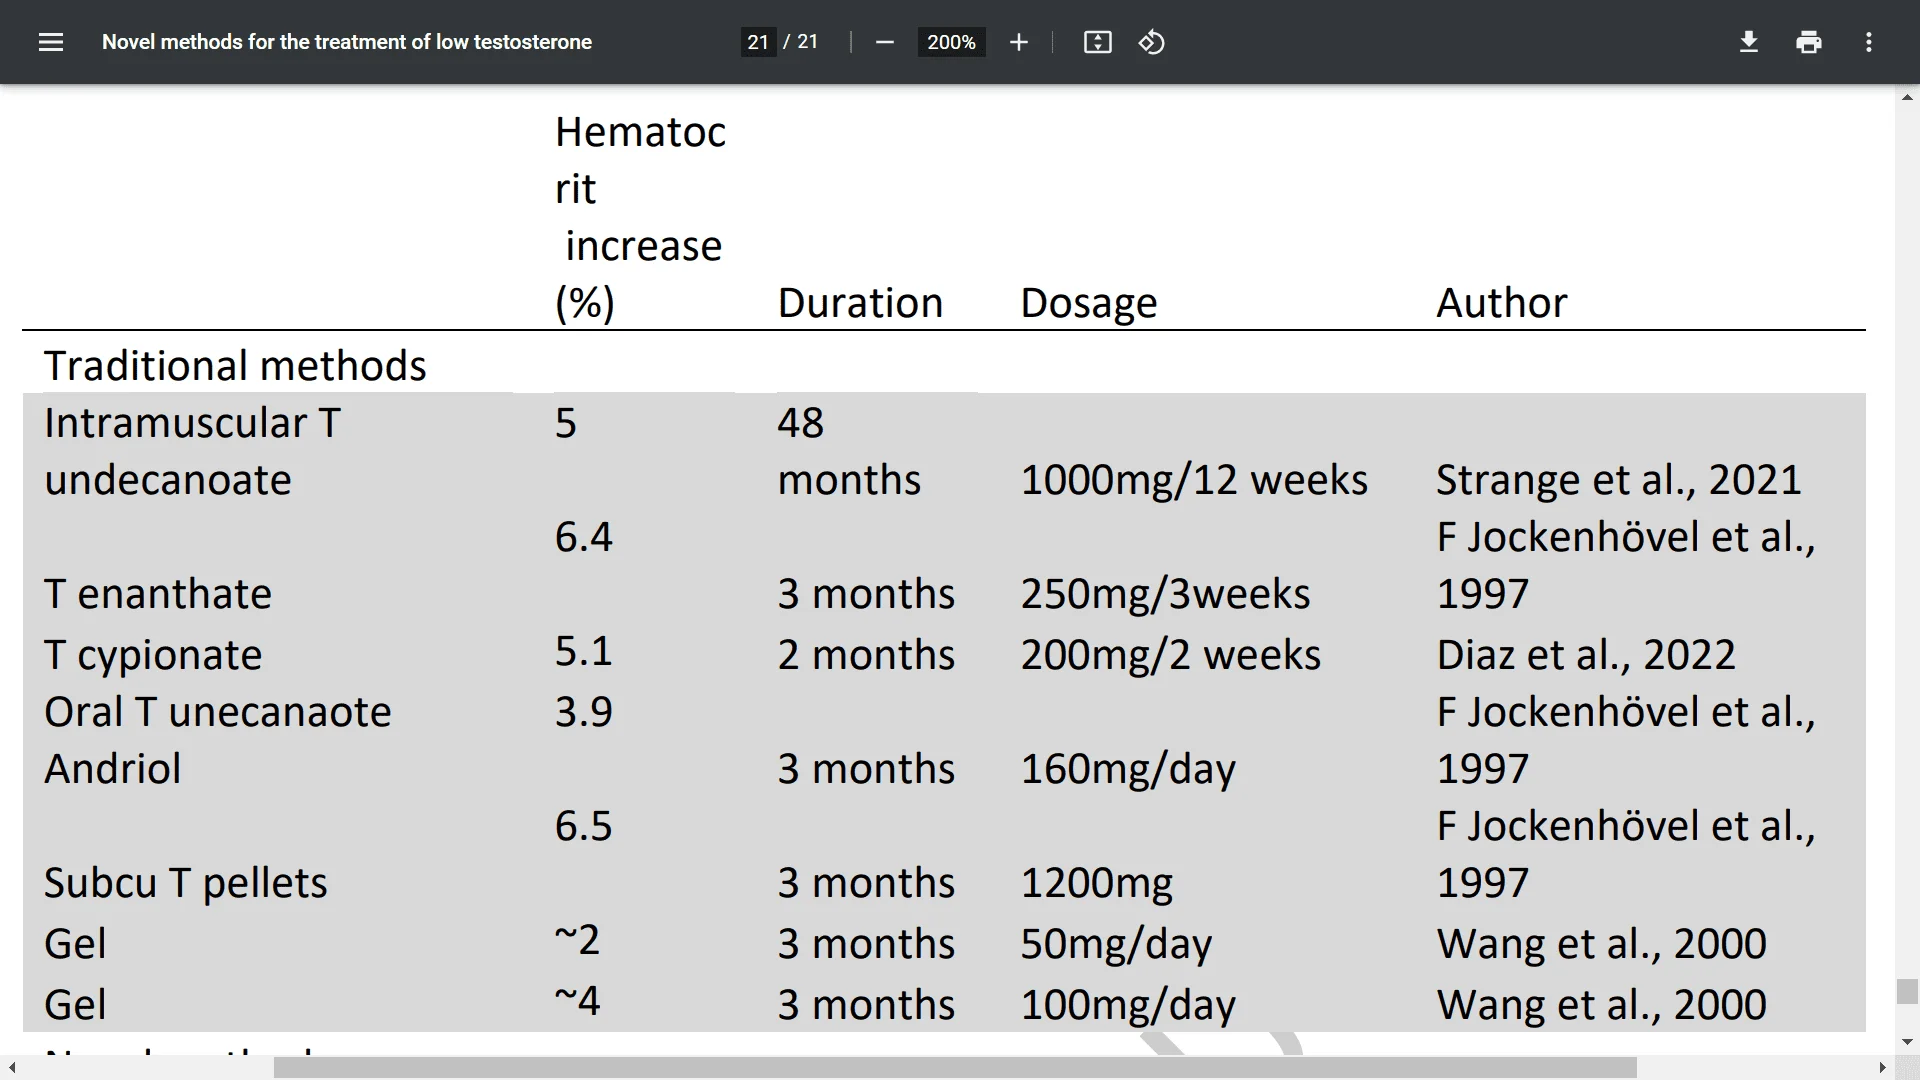Click the horizontal scrollbar thumb
This screenshot has width=1920, height=1080.
(955, 1068)
